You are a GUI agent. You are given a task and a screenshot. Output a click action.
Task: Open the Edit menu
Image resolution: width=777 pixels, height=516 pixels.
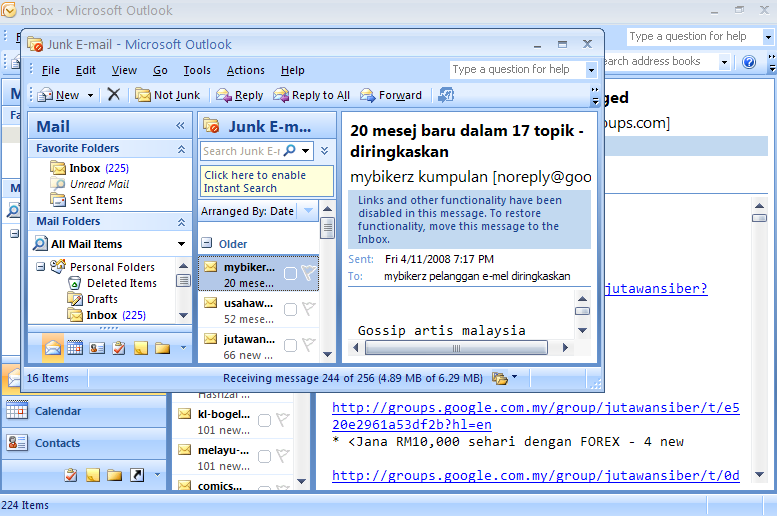[85, 70]
